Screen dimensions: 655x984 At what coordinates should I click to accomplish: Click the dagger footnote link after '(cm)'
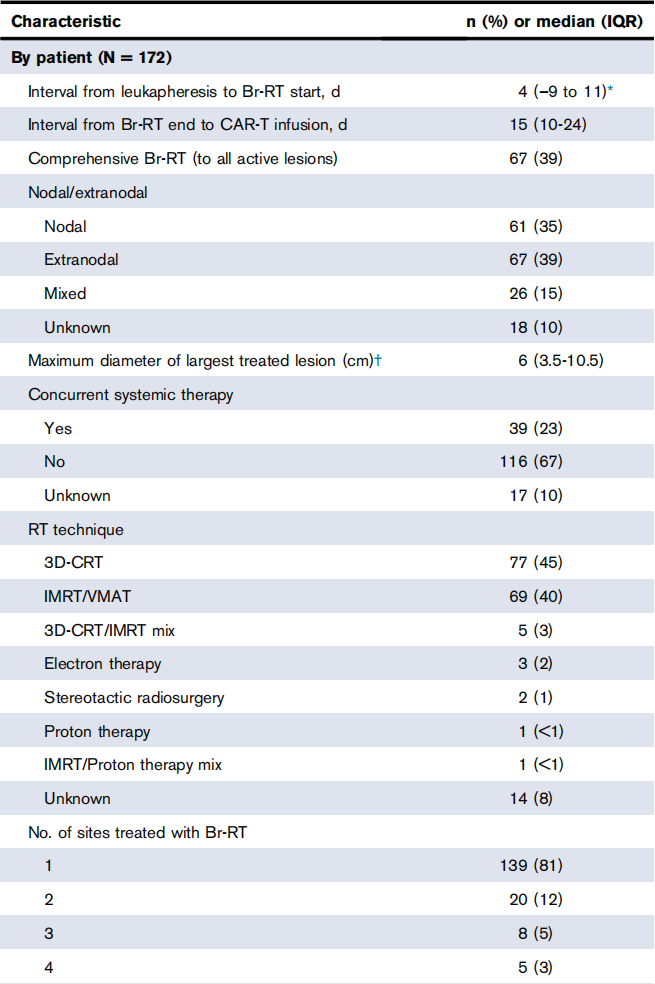pos(377,360)
